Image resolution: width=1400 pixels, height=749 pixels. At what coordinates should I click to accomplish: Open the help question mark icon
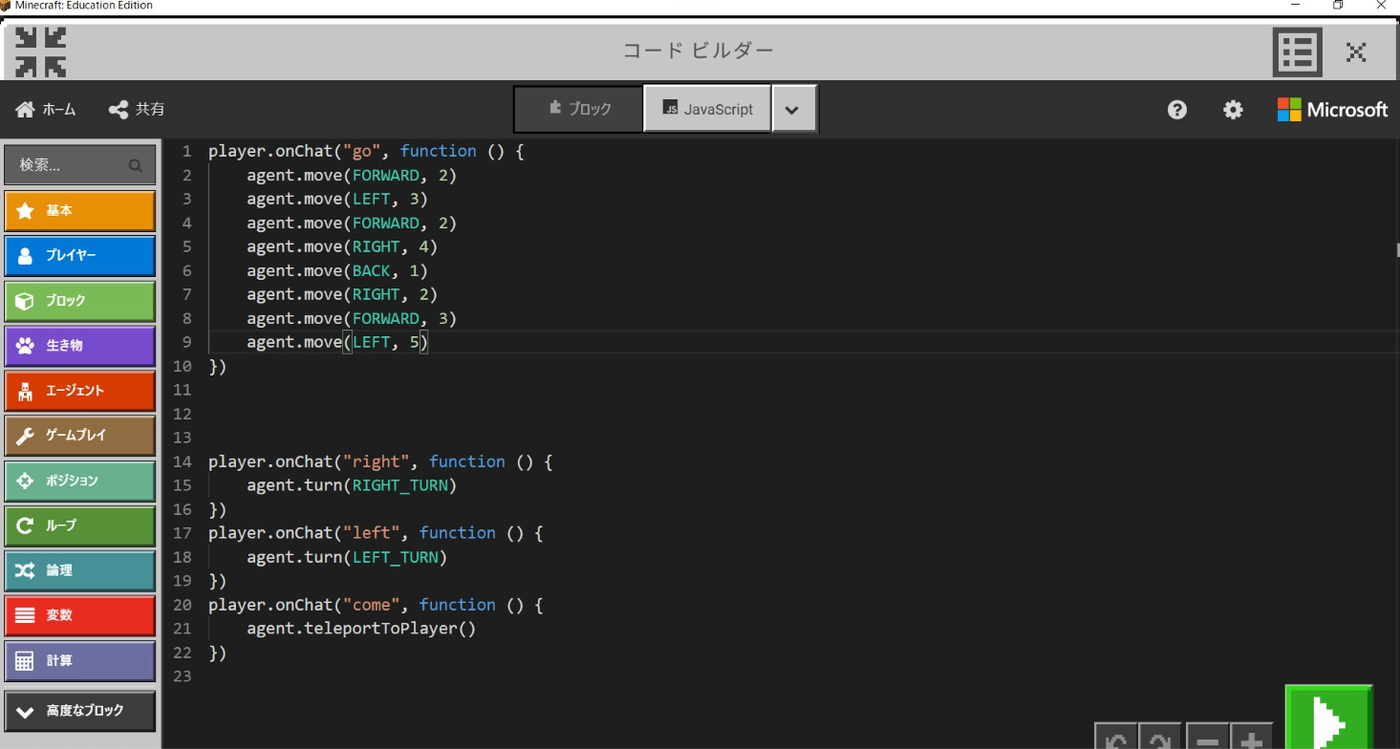[x=1177, y=110]
